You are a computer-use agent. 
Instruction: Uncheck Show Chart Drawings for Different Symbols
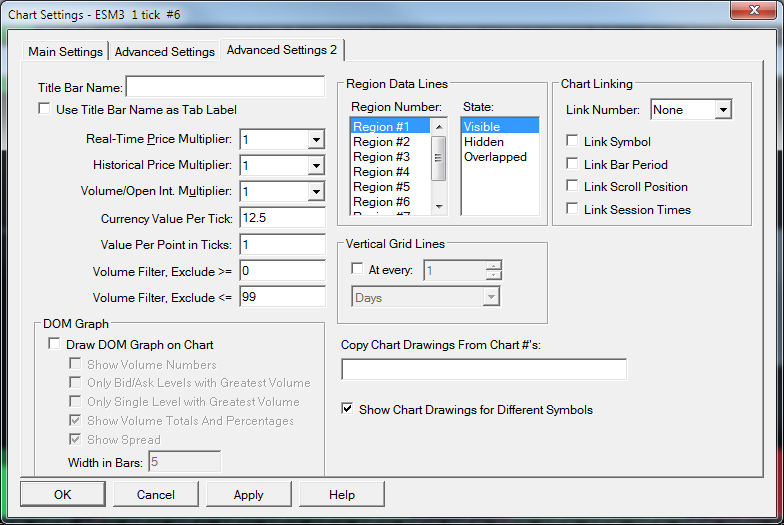pyautogui.click(x=348, y=408)
